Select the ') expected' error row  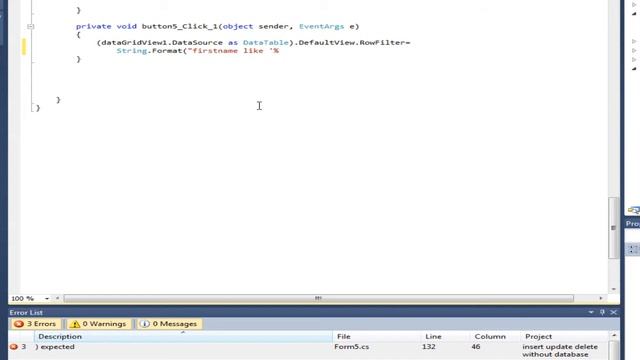[x=308, y=350]
